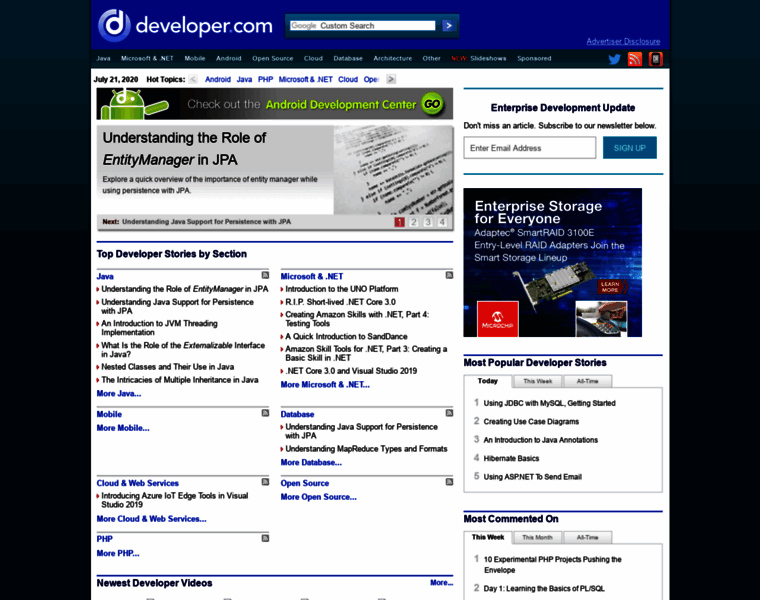The height and width of the screenshot is (600, 760).
Task: Open 'Nested Classes and Their Use in Java'
Action: click(x=168, y=367)
